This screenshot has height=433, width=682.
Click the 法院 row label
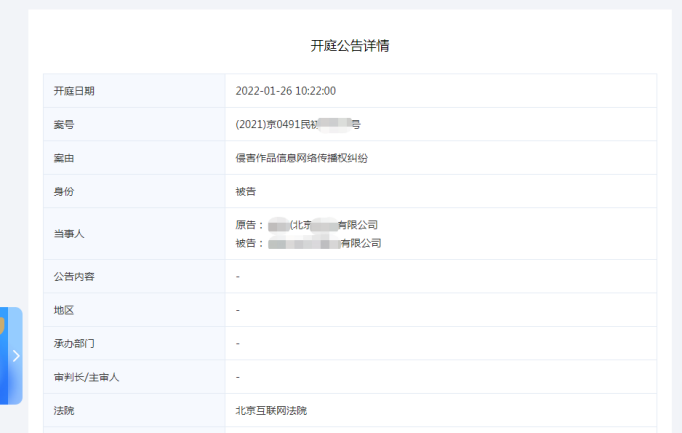(x=64, y=410)
